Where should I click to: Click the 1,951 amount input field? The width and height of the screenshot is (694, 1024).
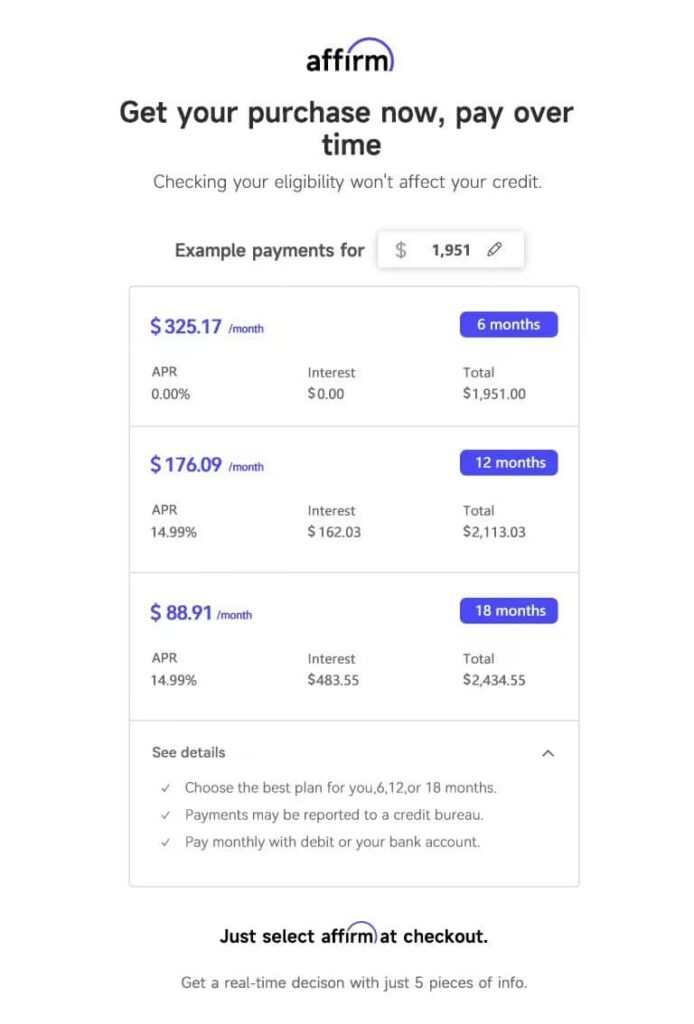tap(451, 250)
